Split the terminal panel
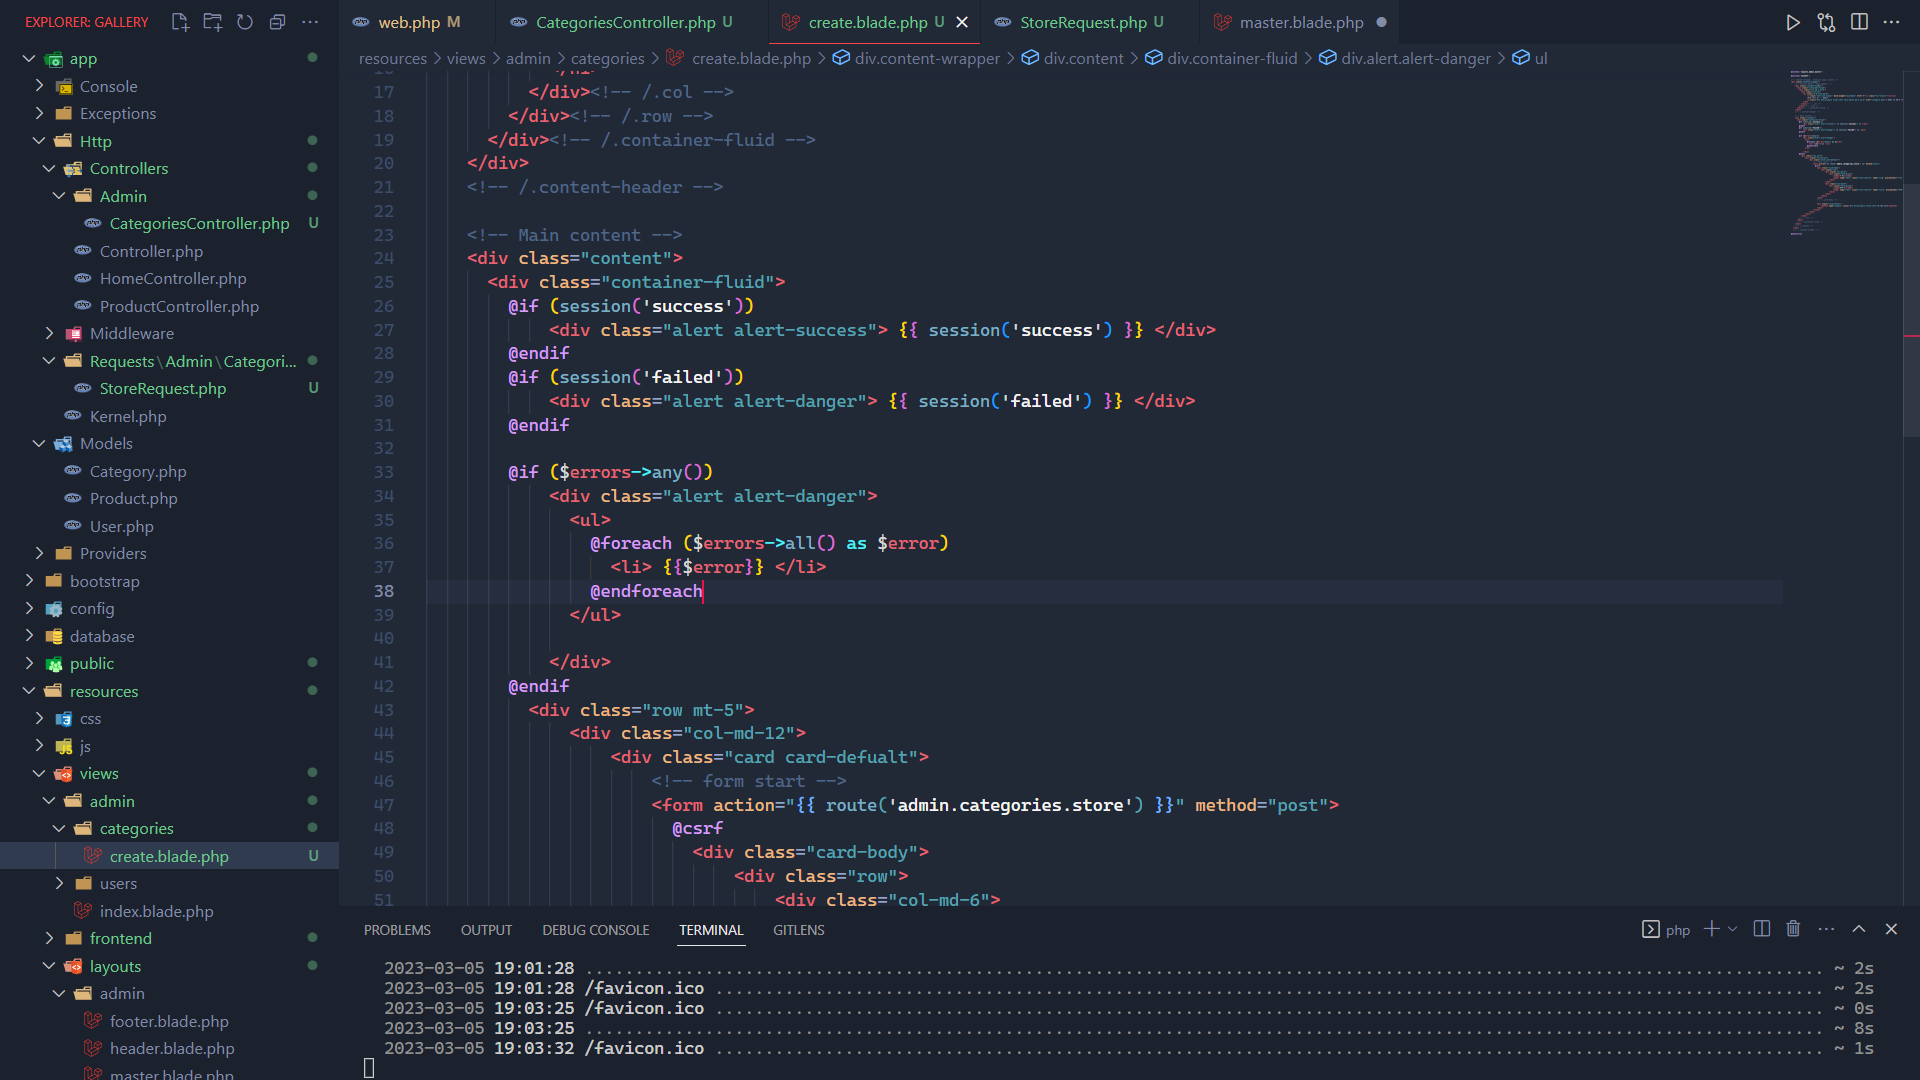Image resolution: width=1920 pixels, height=1080 pixels. tap(1762, 929)
